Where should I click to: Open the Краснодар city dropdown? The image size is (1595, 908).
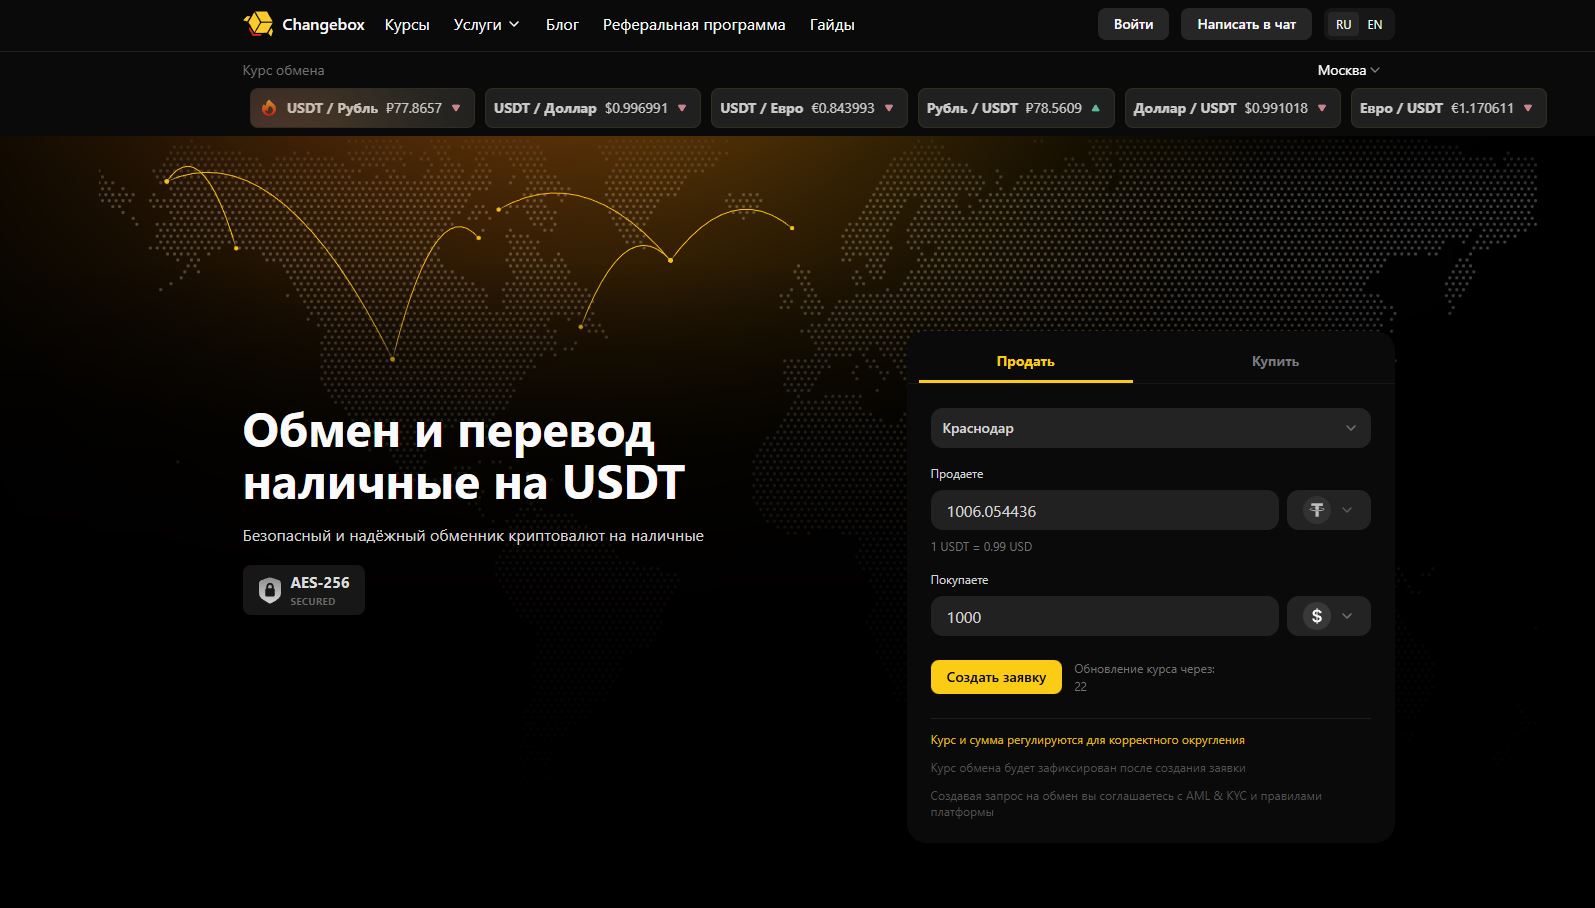[1150, 428]
